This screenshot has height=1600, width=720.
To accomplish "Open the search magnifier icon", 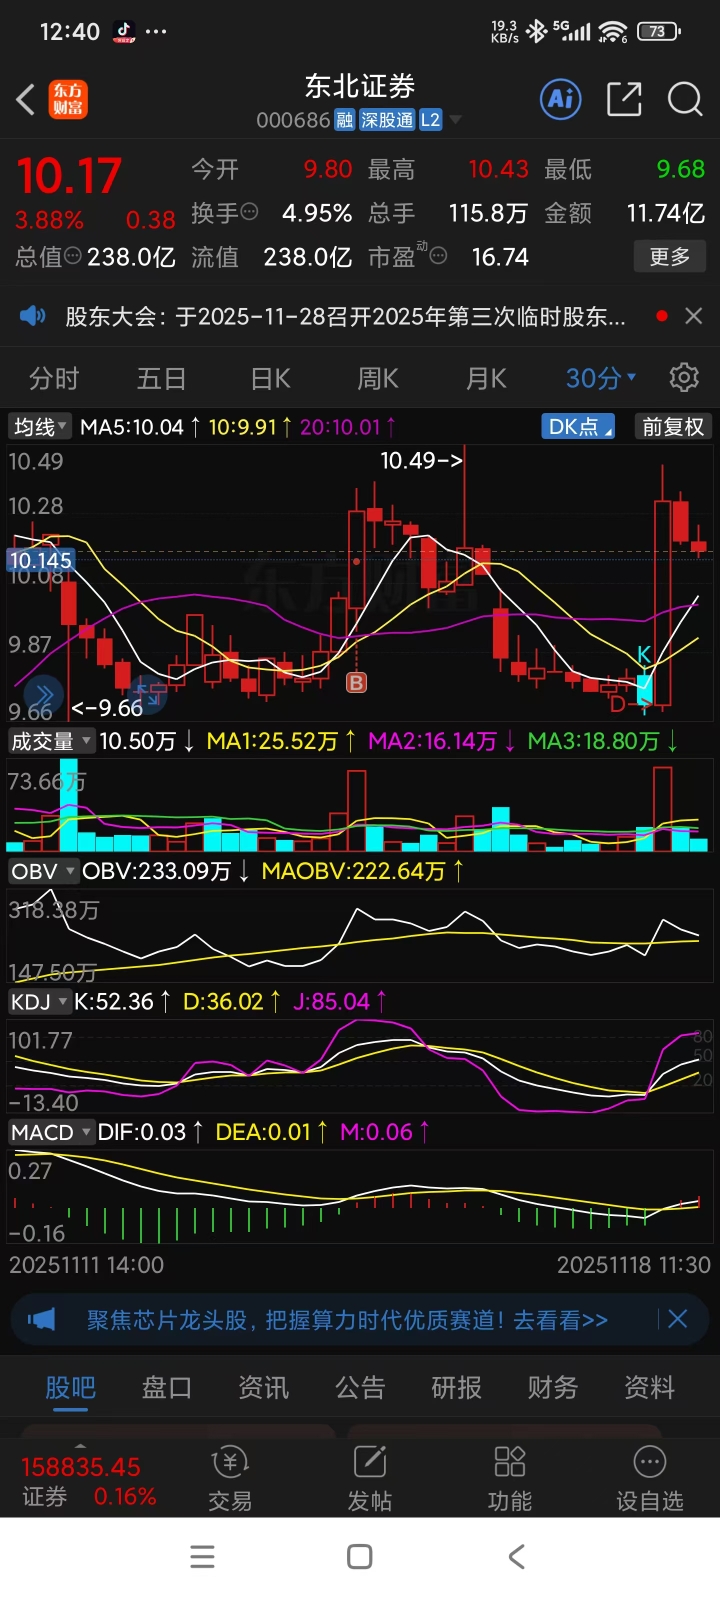I will tap(685, 99).
